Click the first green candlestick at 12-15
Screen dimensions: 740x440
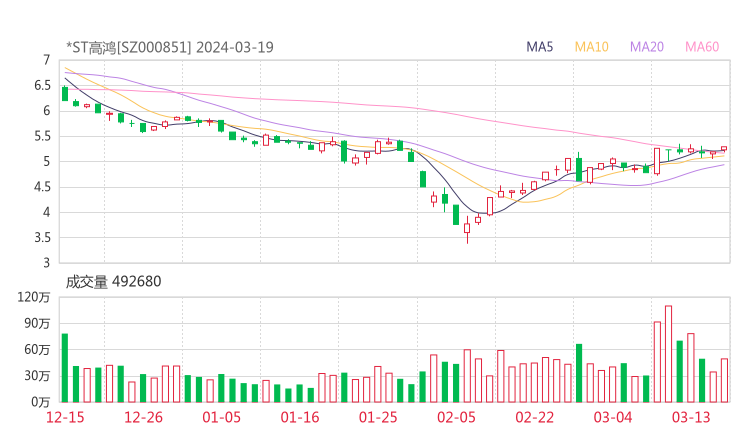(x=65, y=93)
